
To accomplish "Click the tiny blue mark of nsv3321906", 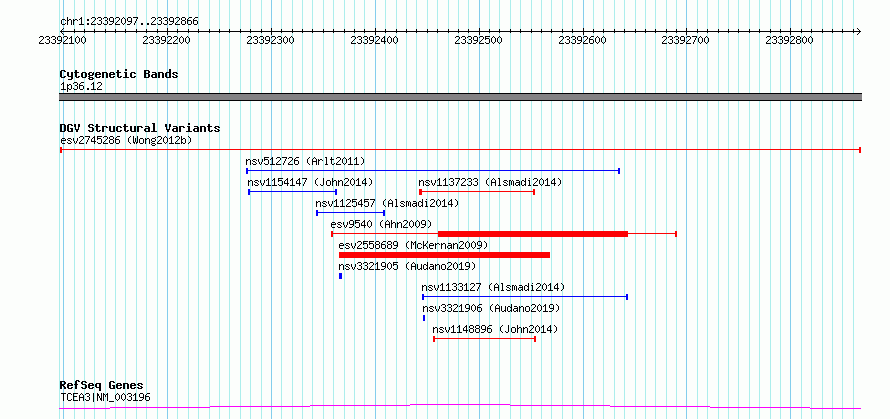I will coord(423,318).
